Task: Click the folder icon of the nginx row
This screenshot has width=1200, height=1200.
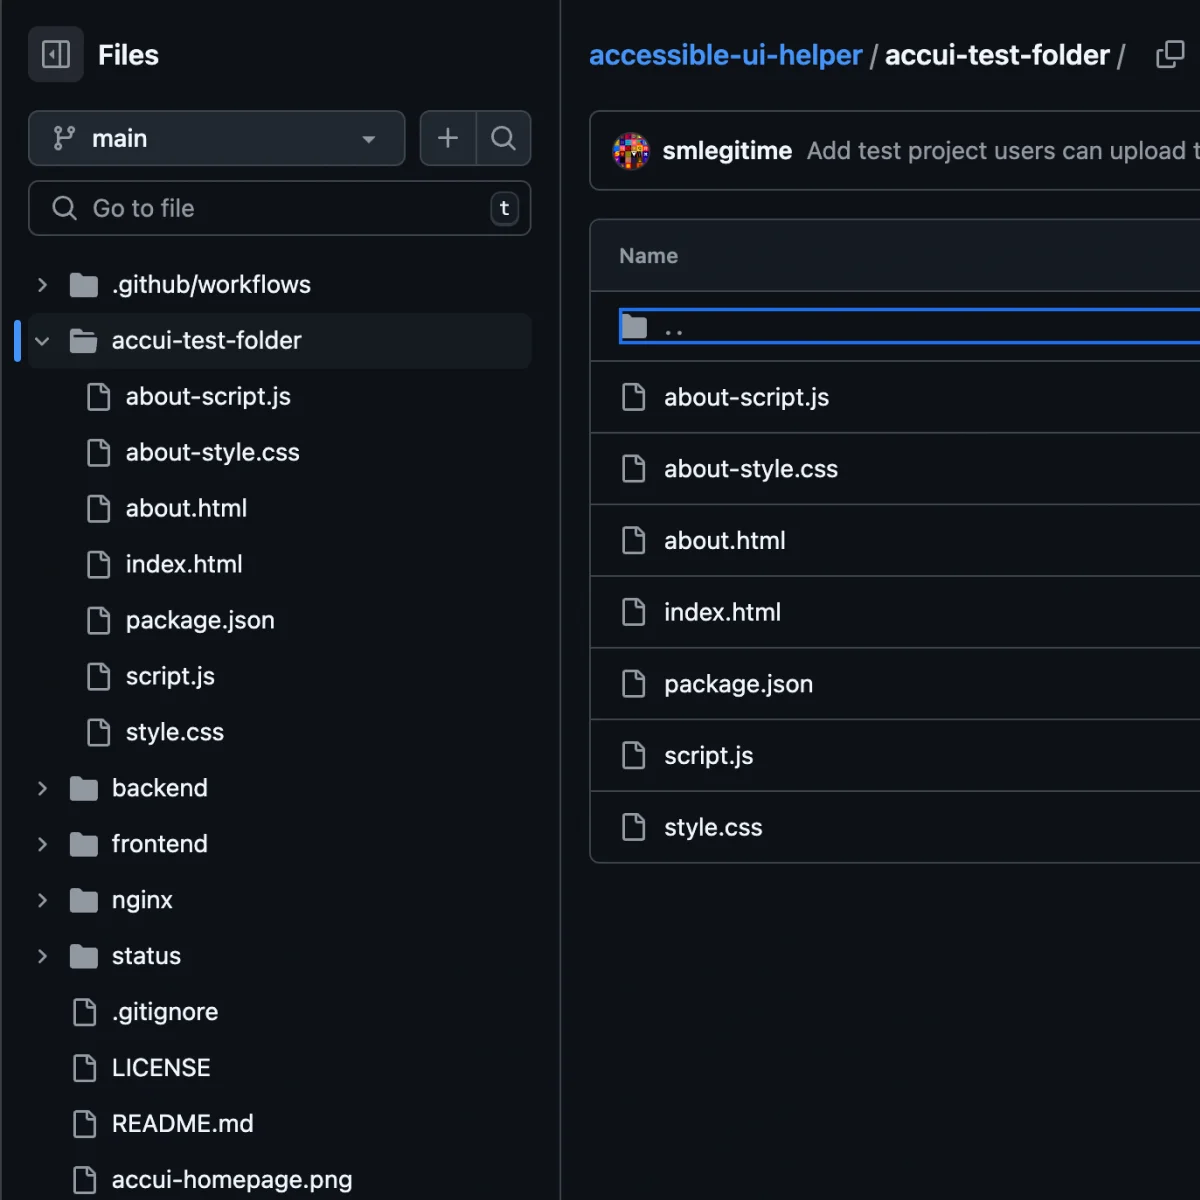Action: tap(84, 901)
